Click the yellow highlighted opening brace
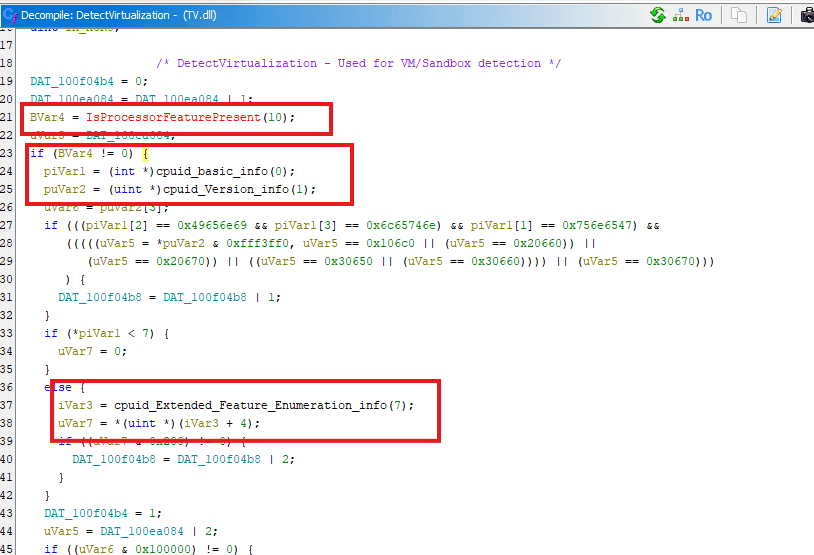The image size is (814, 555). click(x=145, y=154)
